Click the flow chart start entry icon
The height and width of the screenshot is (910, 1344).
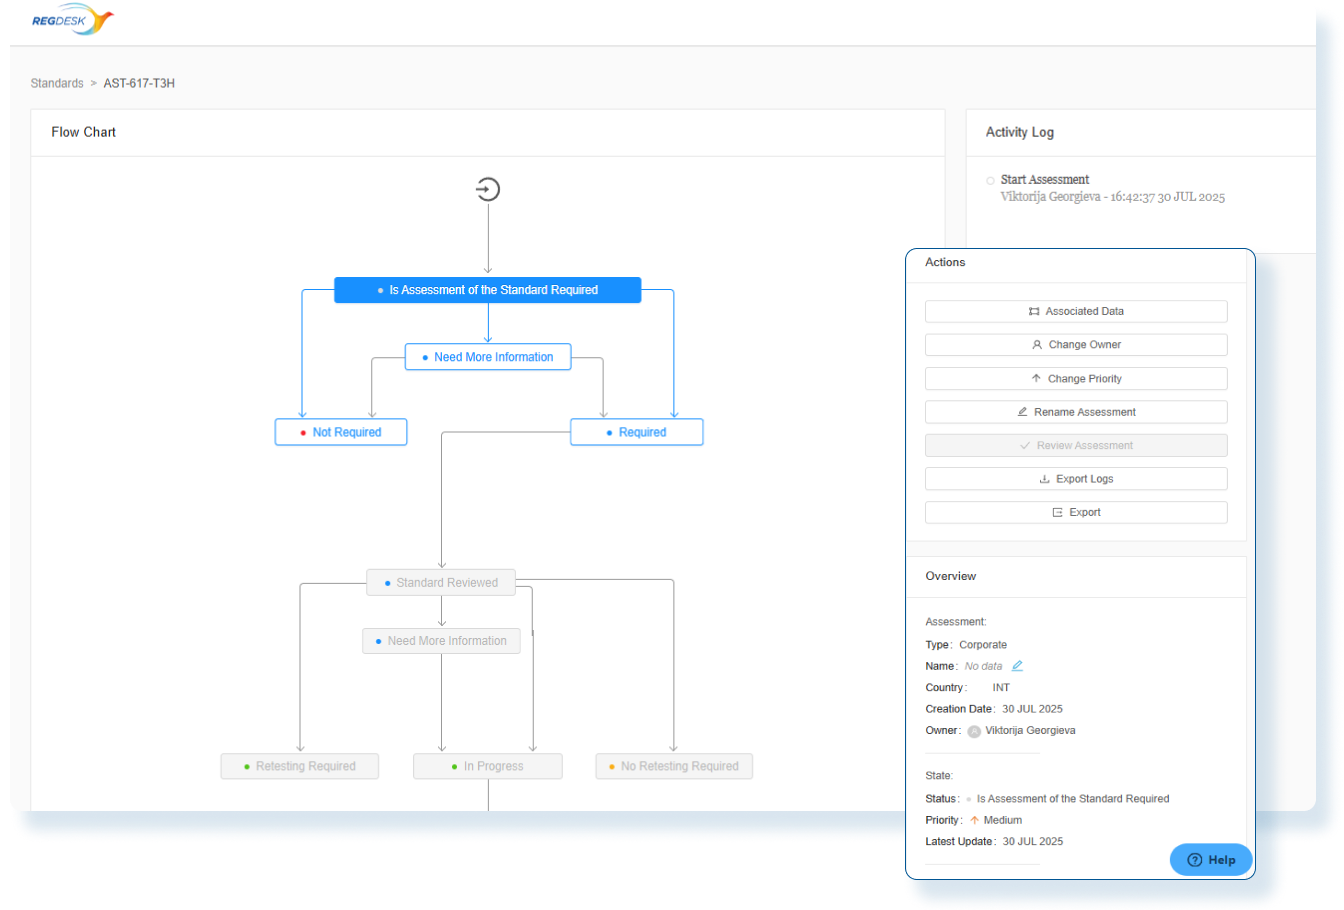pos(488,189)
